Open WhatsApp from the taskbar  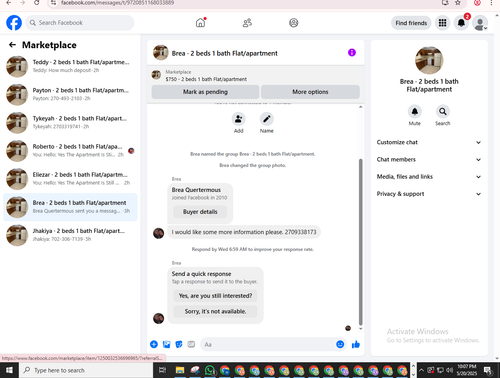click(210, 370)
